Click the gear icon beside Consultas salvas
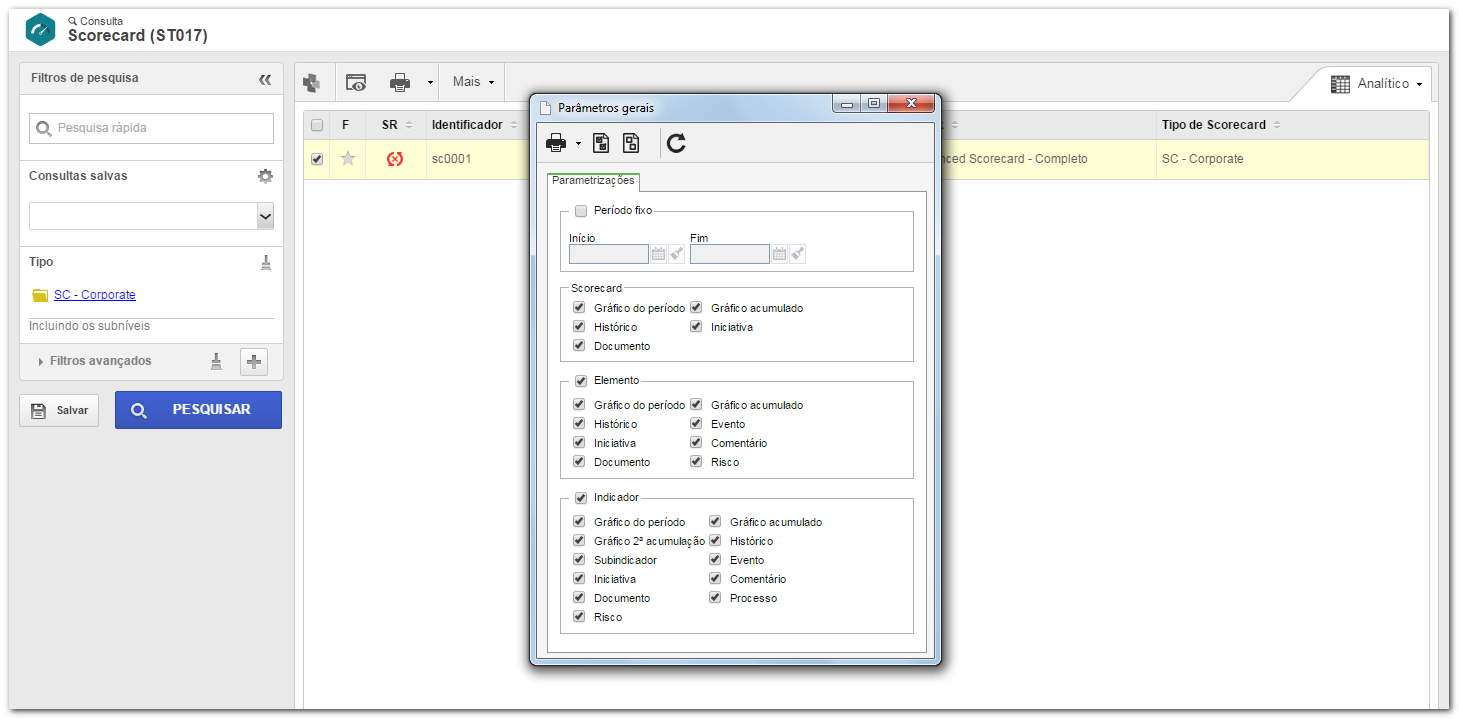The image size is (1459, 719). coord(265,176)
